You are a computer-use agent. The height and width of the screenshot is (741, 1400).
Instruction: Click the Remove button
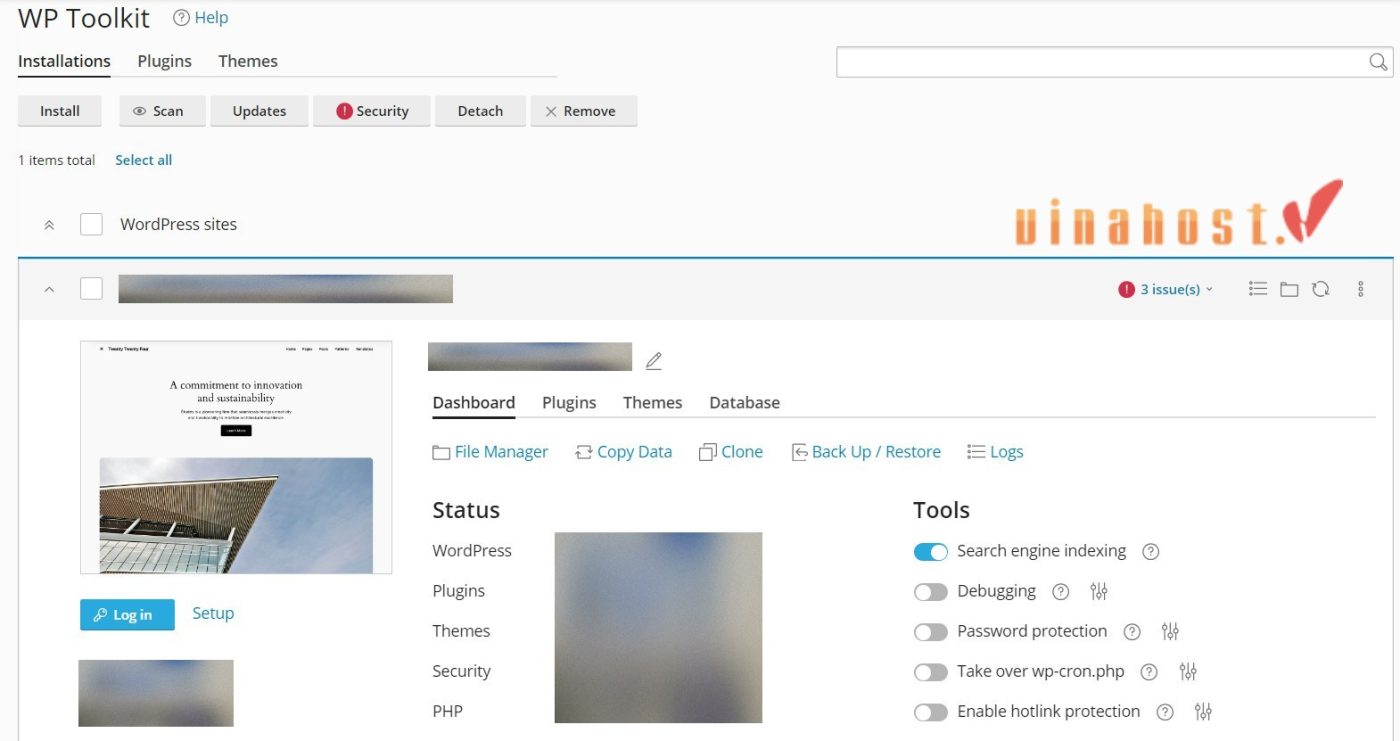pos(584,111)
